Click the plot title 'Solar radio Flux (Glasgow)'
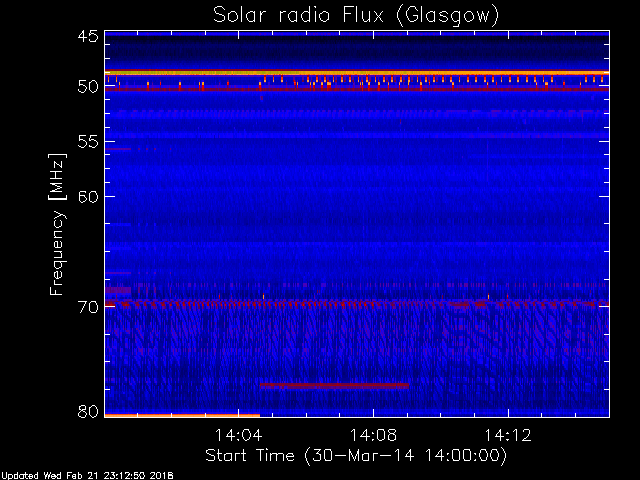This screenshot has height=480, width=640. (356, 16)
